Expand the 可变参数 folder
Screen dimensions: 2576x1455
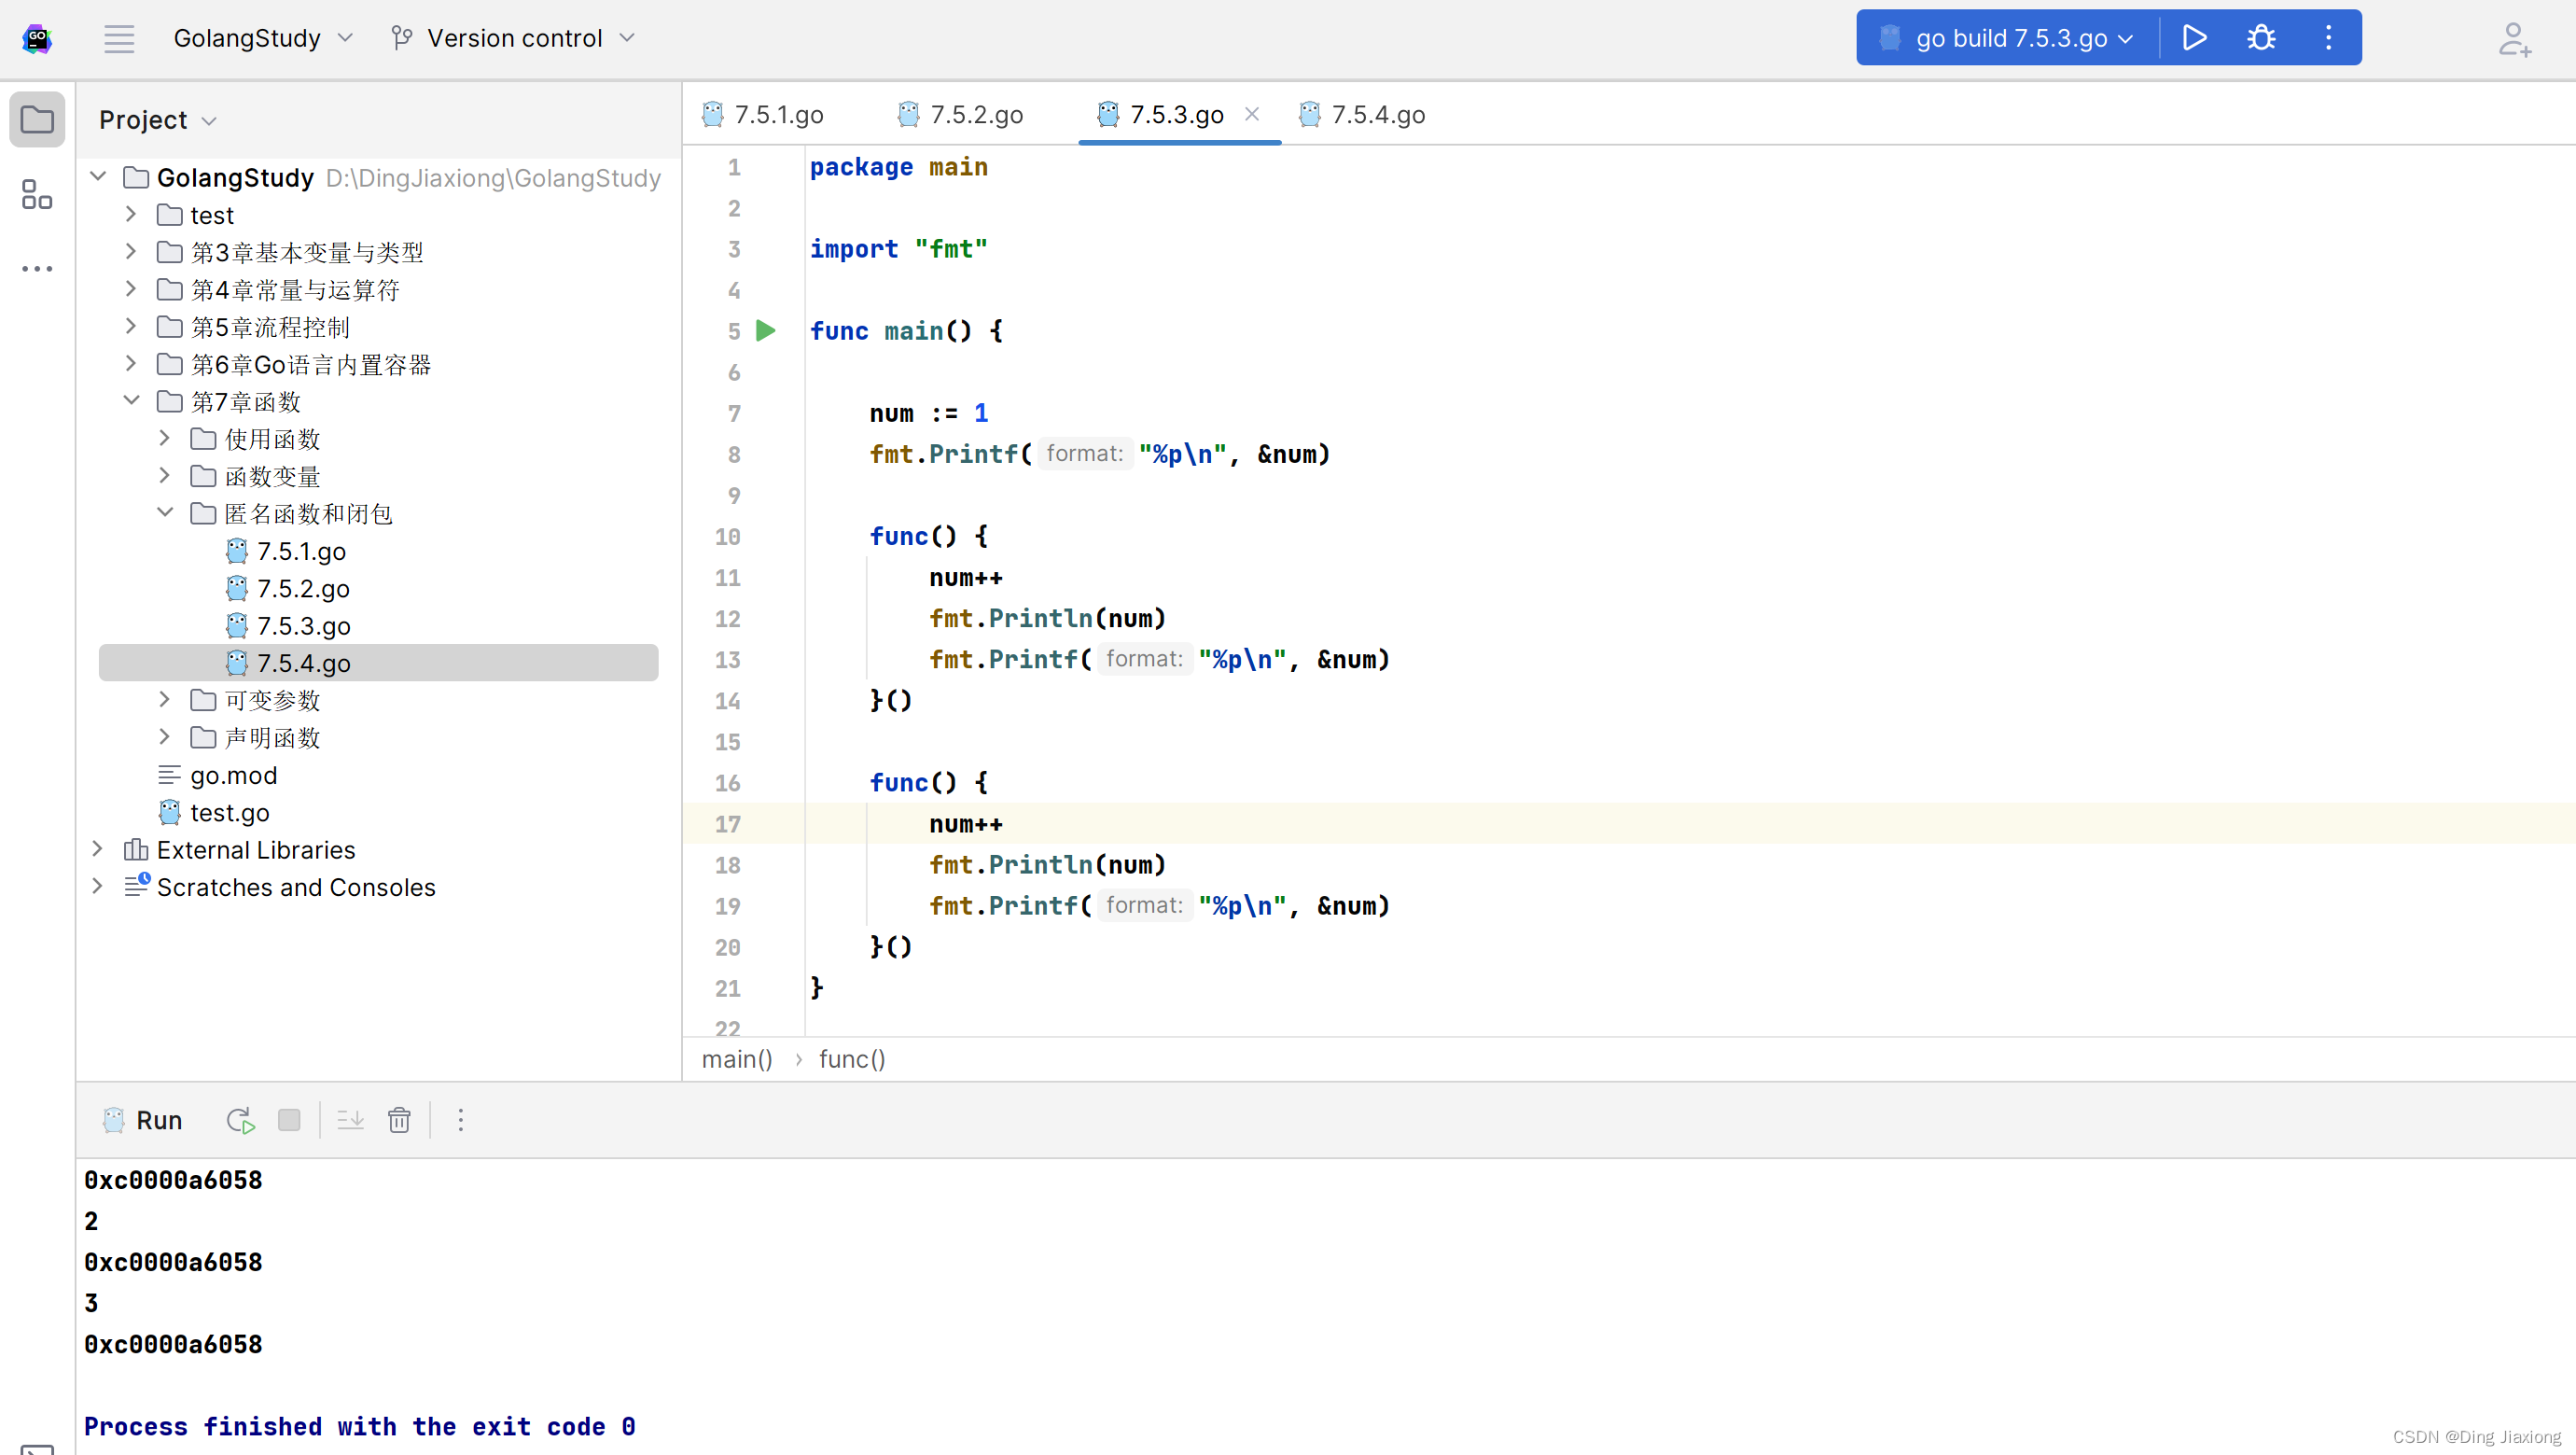(165, 700)
